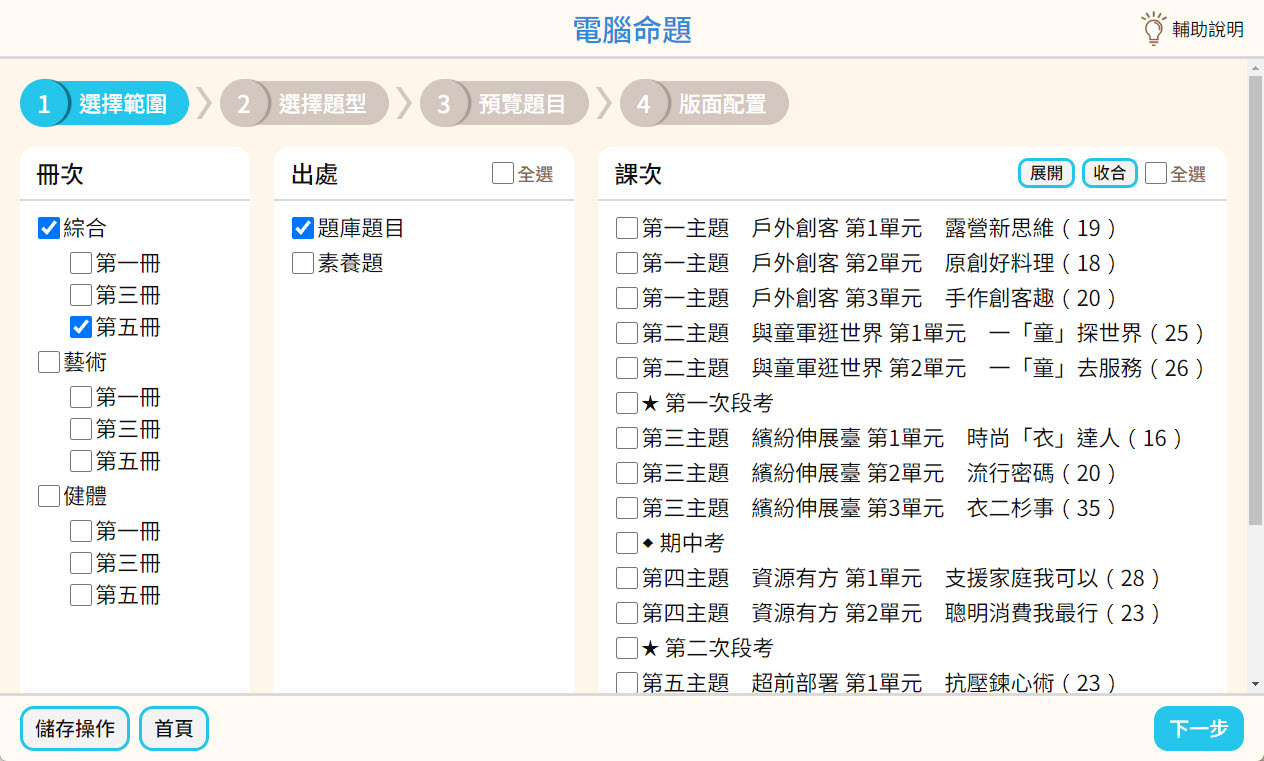Check 第一冊 under 健體

81,531
